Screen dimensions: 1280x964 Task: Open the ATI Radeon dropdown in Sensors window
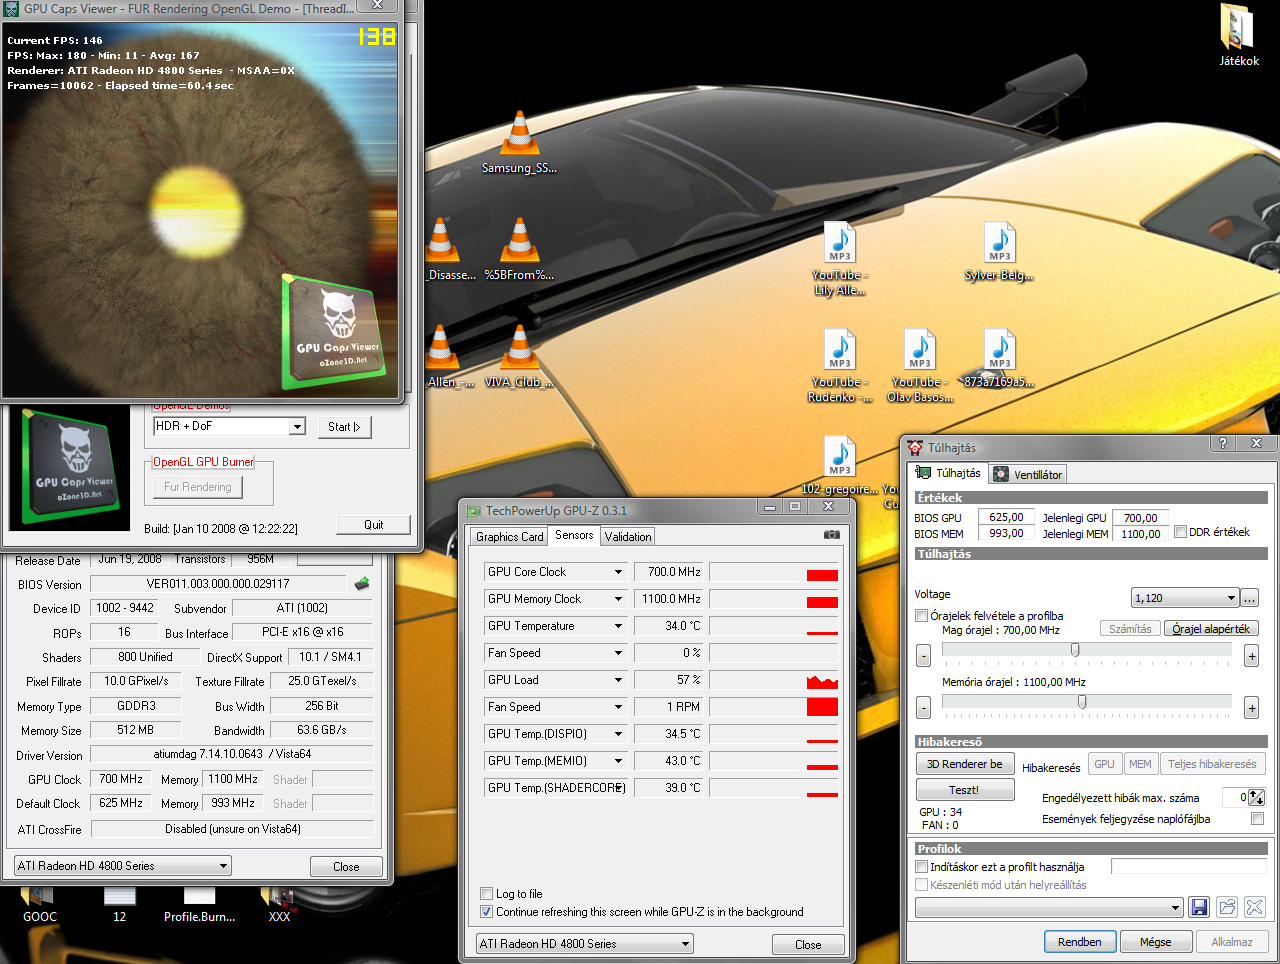point(584,944)
